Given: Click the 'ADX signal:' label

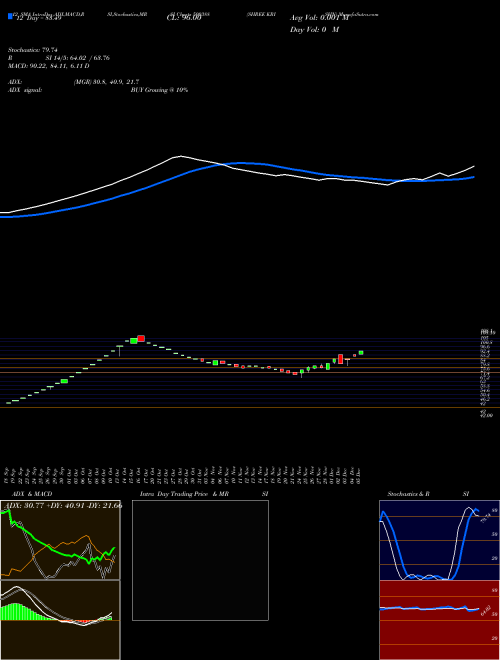Looking at the screenshot, I should tap(25, 90).
